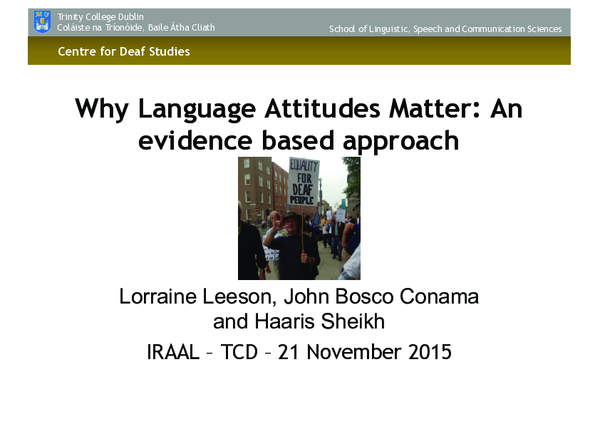Screen dimensions: 600x424
Task: Click the author name "John Bosco Conama"
Action: click(385, 297)
